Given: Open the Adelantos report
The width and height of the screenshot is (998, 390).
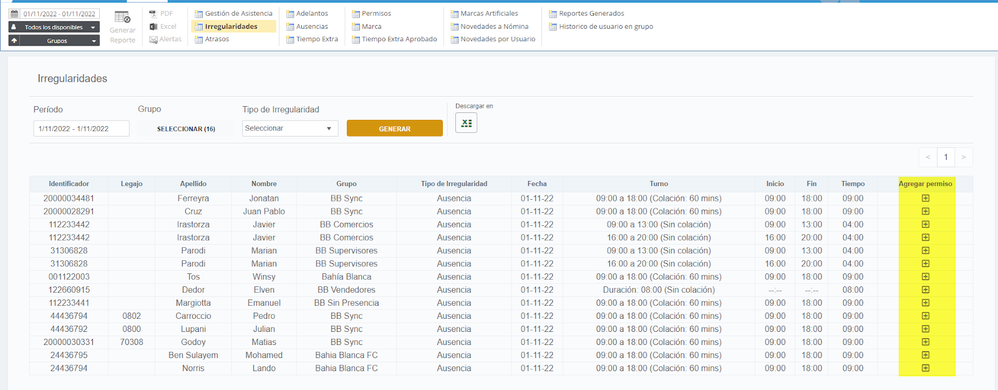Looking at the screenshot, I should pyautogui.click(x=307, y=13).
